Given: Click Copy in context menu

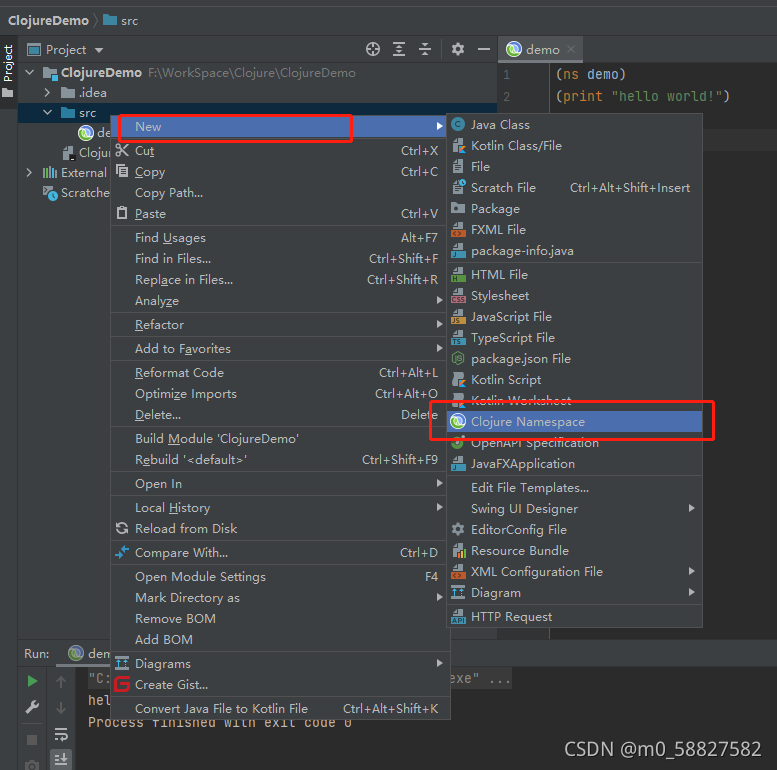Looking at the screenshot, I should coord(280,172).
